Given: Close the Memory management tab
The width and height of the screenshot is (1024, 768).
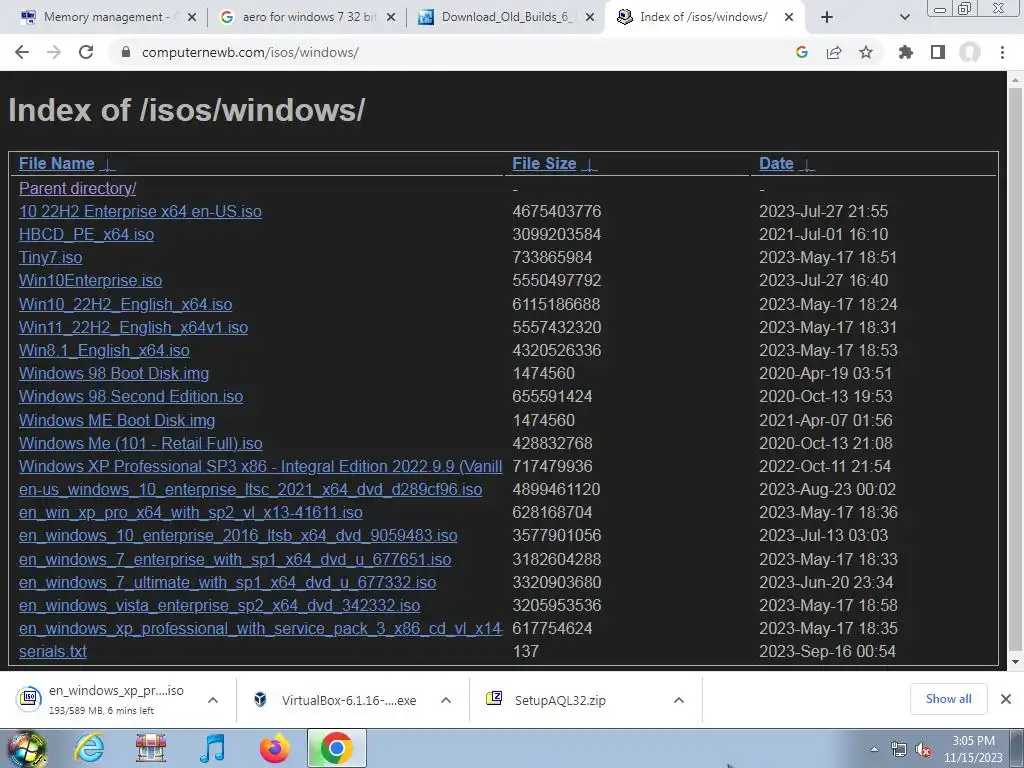Looking at the screenshot, I should tap(192, 18).
